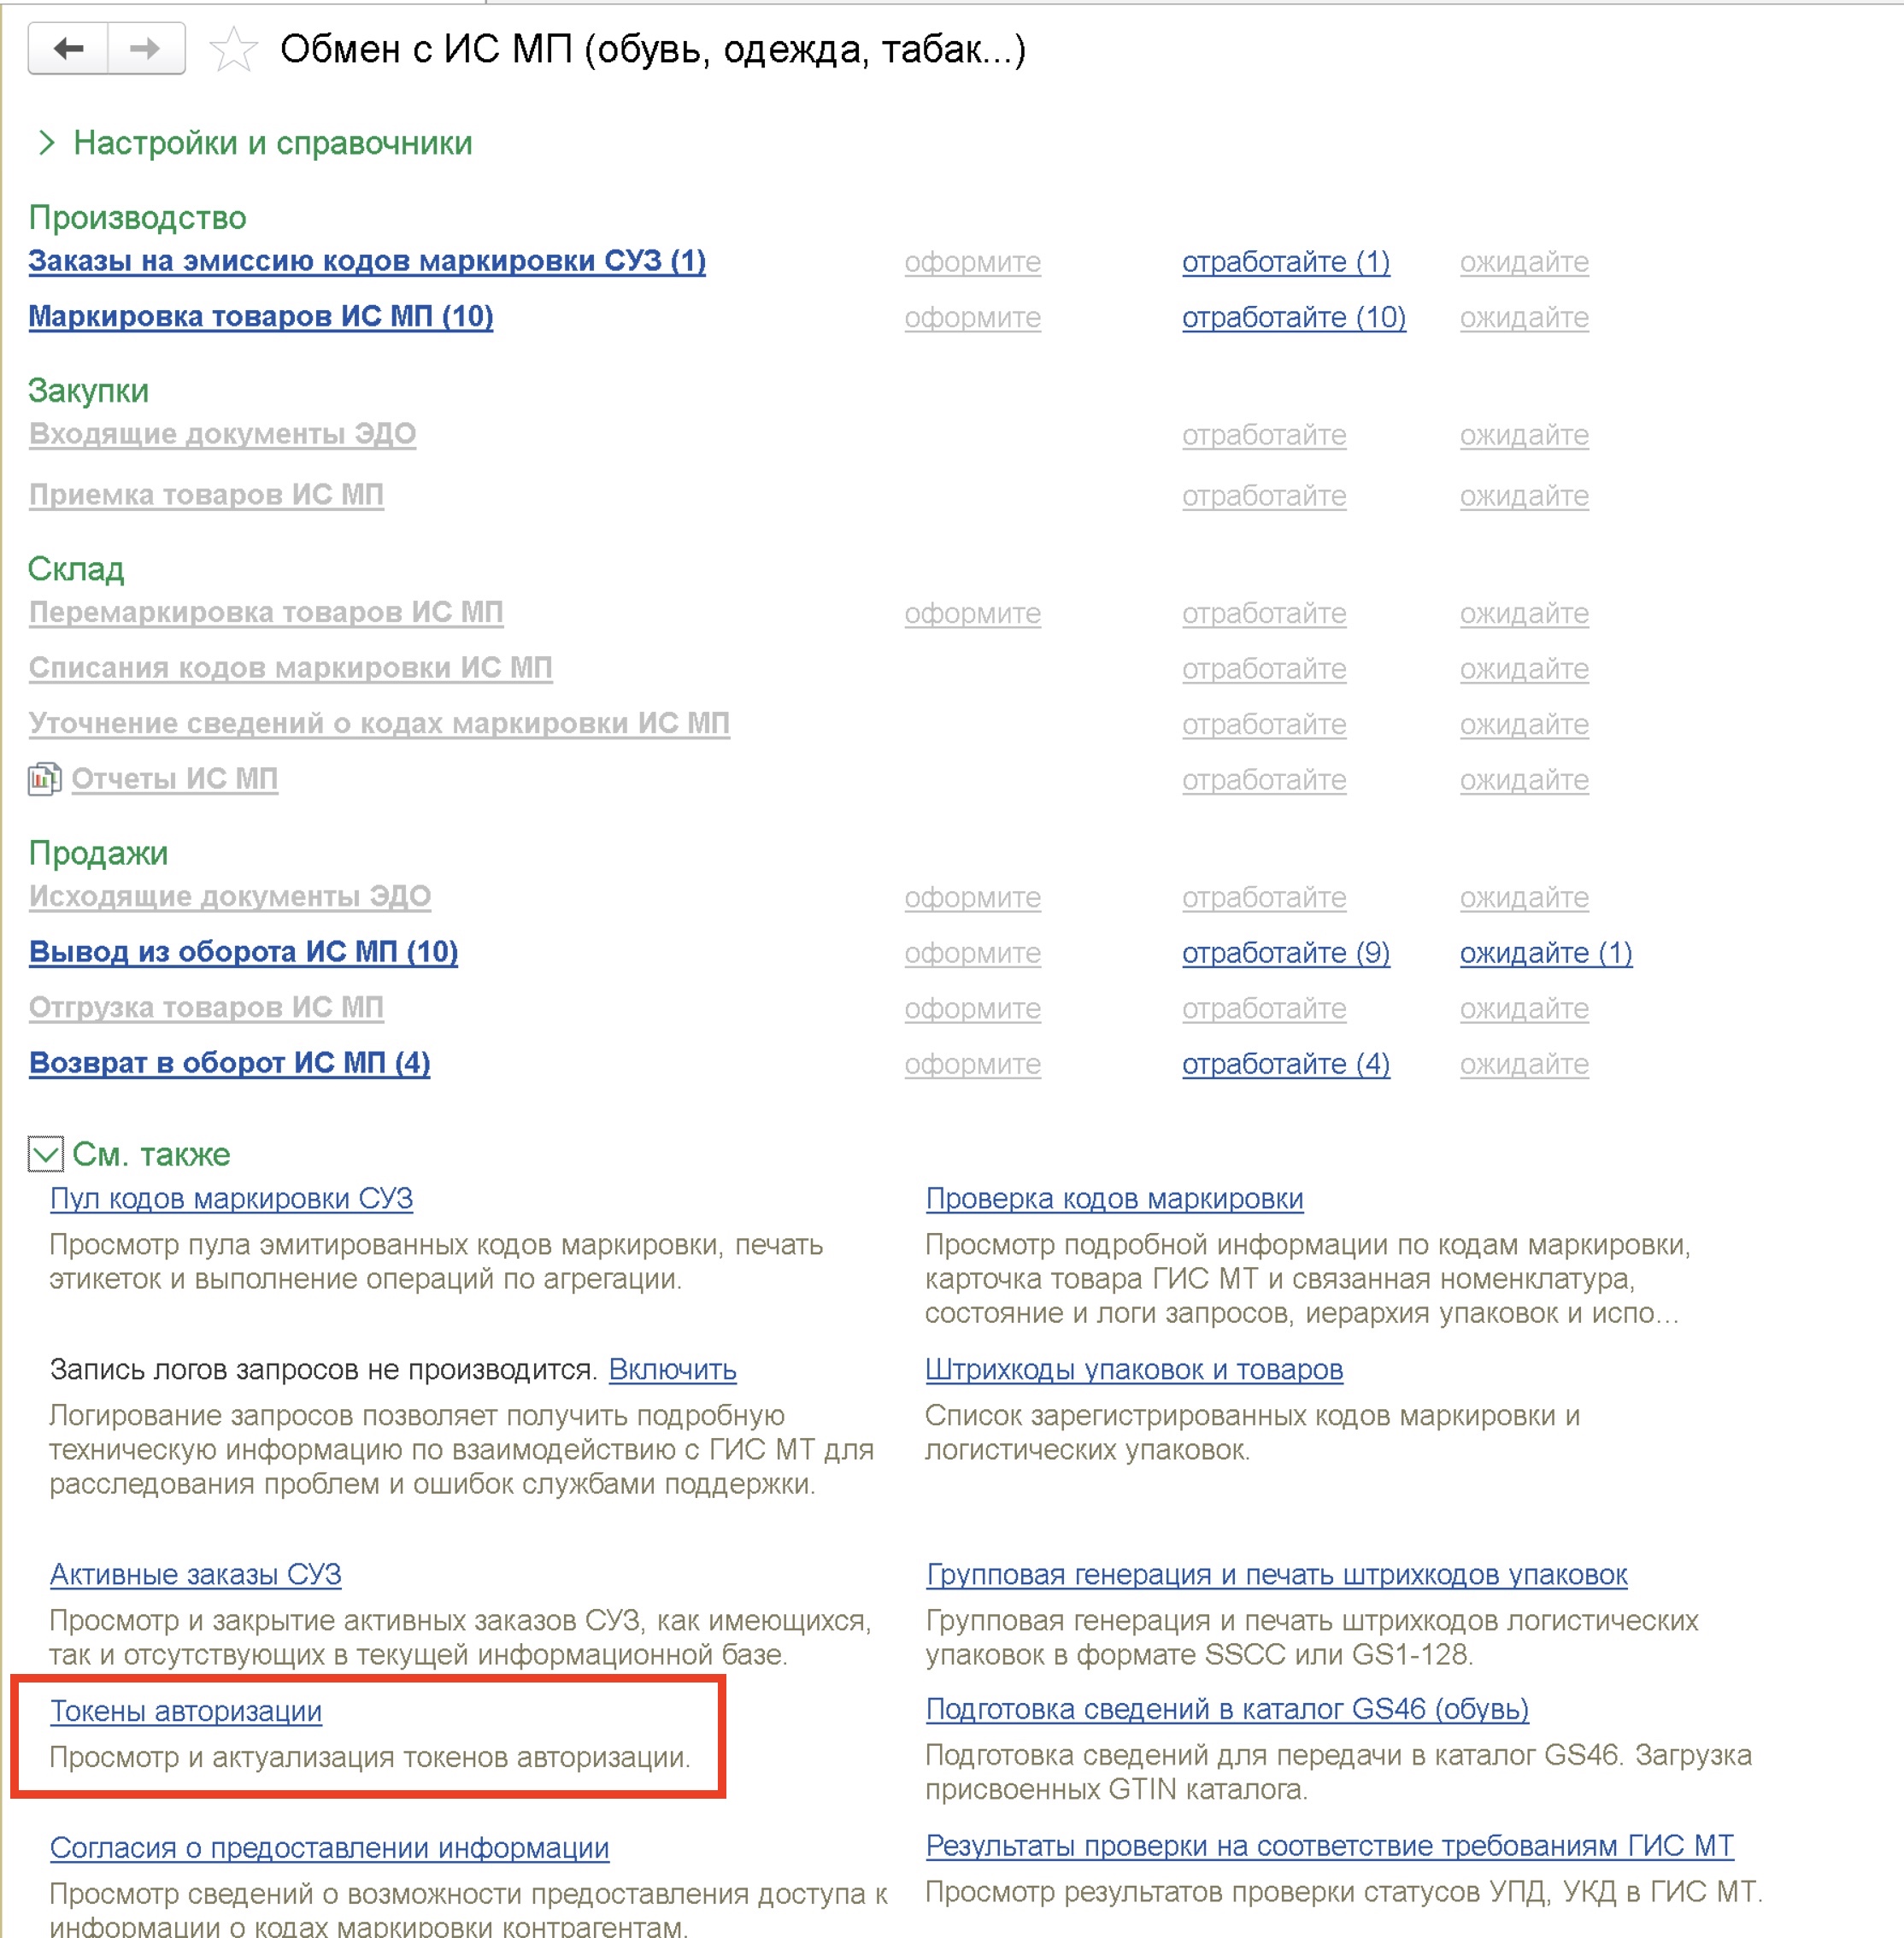Screen dimensions: 1904x1938
Task: Open Токены авторизации
Action: click(x=186, y=1711)
